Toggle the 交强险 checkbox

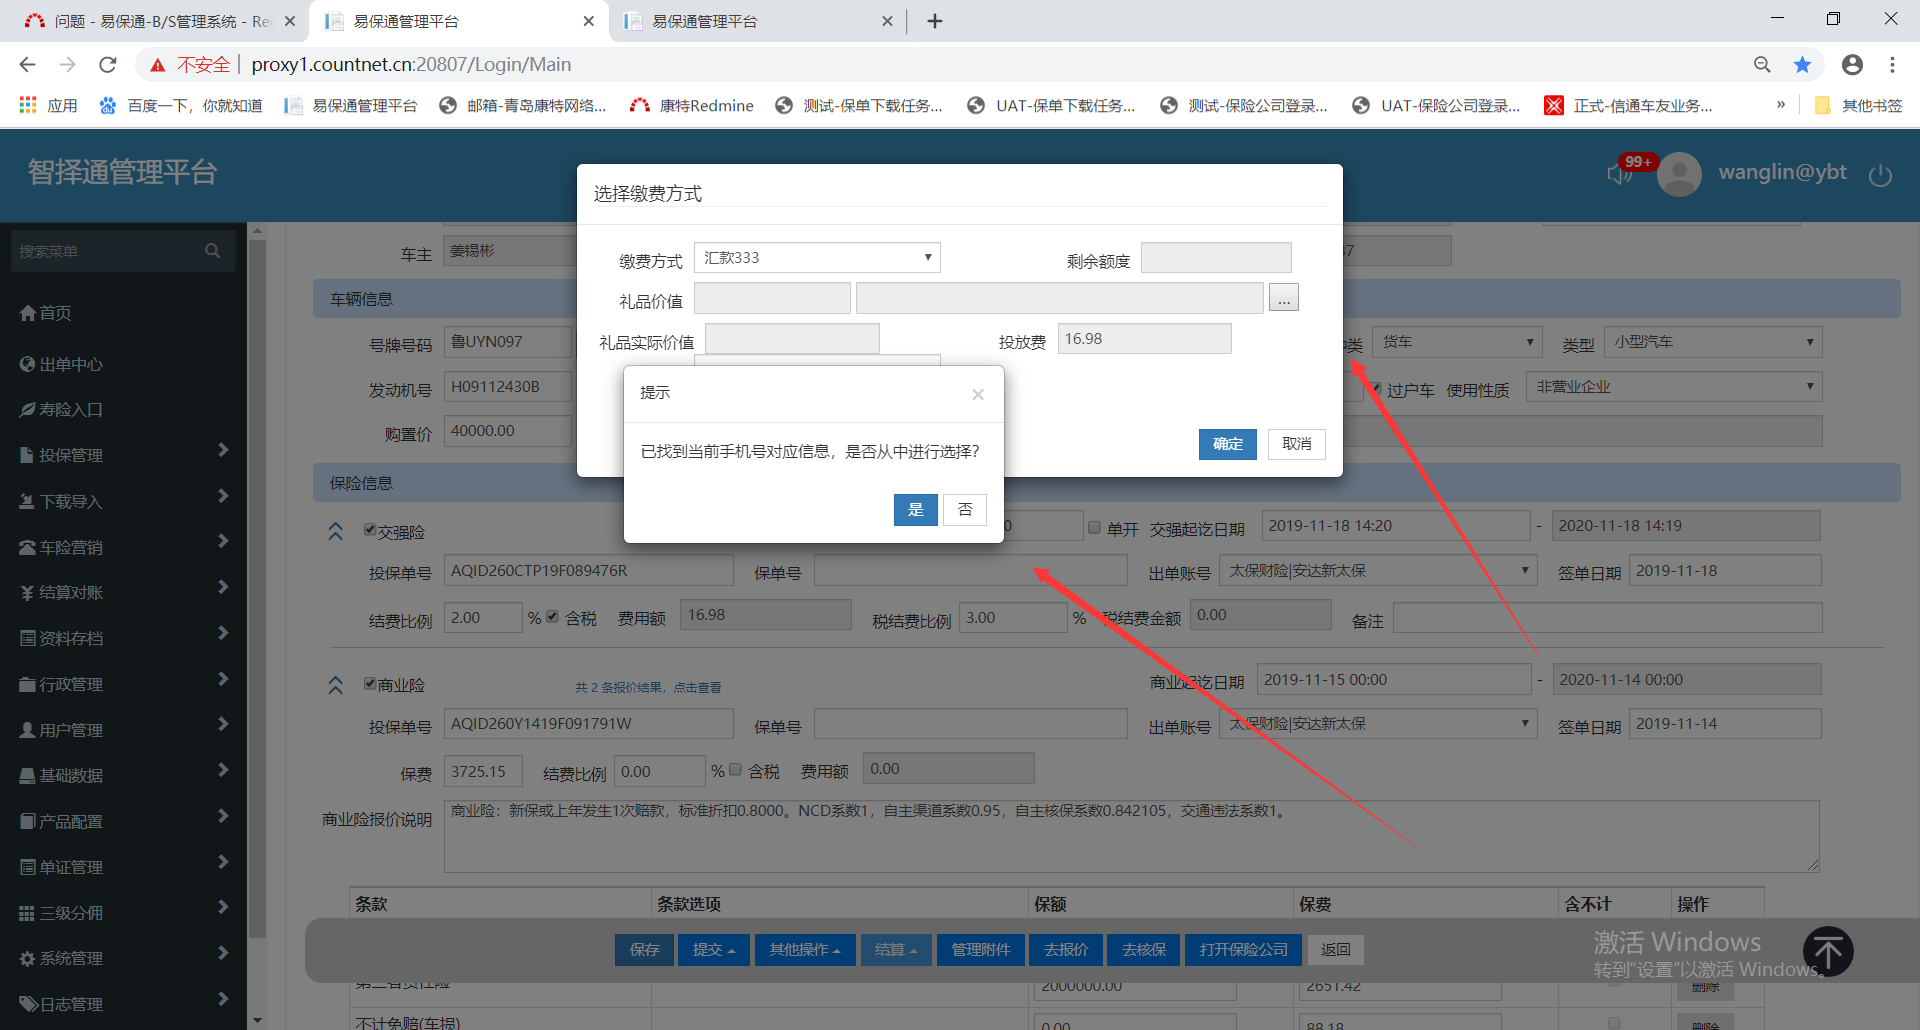pyautogui.click(x=370, y=530)
